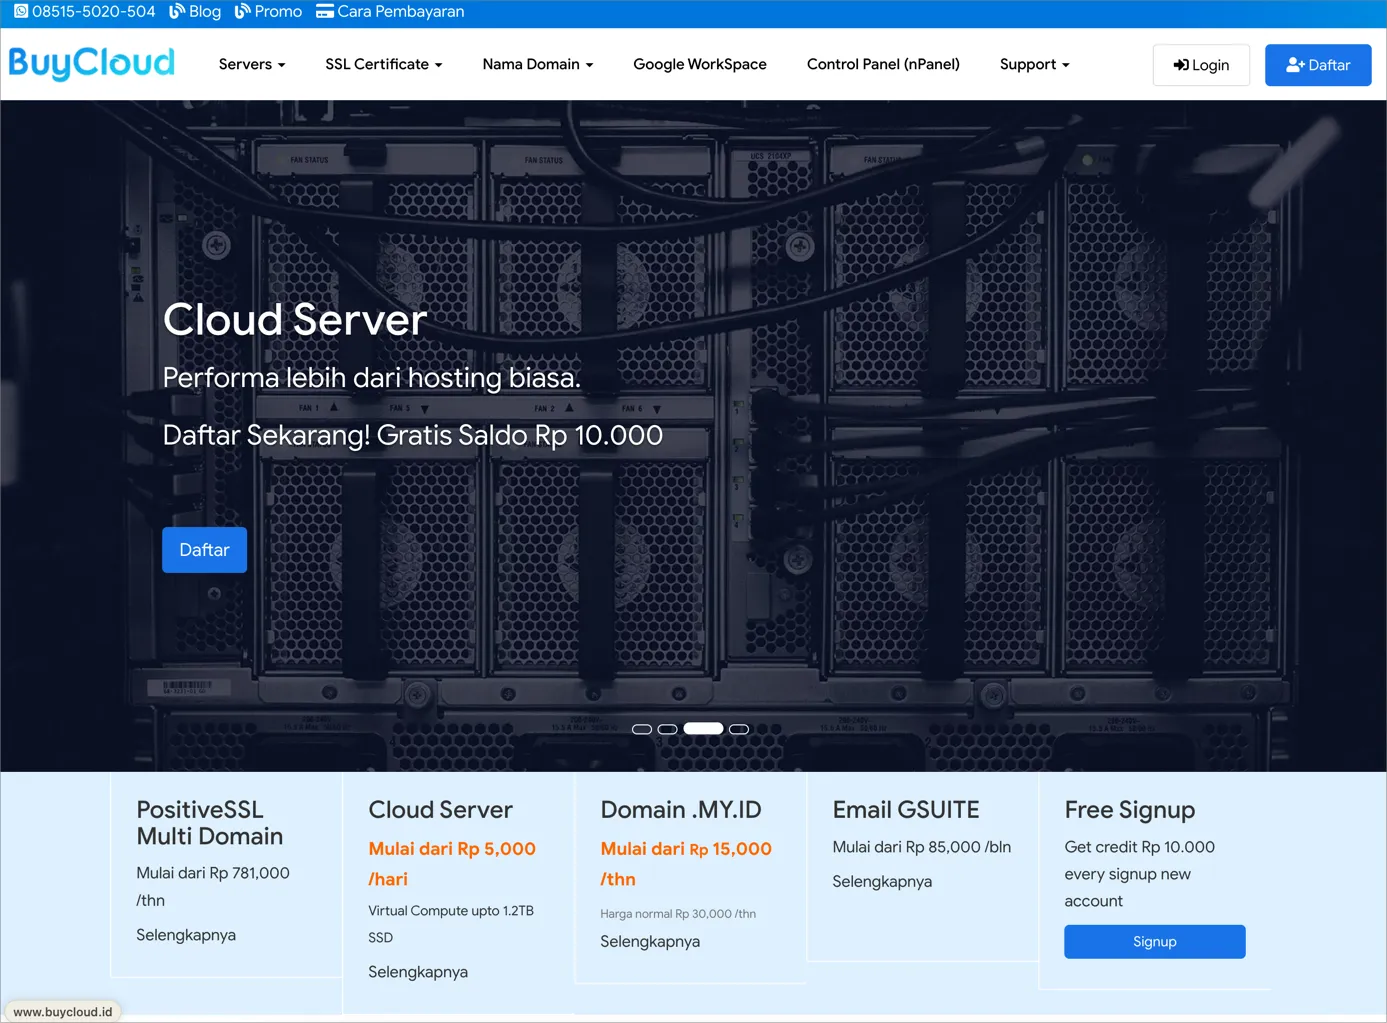Click 'Mulai dari Rp 5,000 /hari' price text
The height and width of the screenshot is (1023, 1387).
[452, 864]
